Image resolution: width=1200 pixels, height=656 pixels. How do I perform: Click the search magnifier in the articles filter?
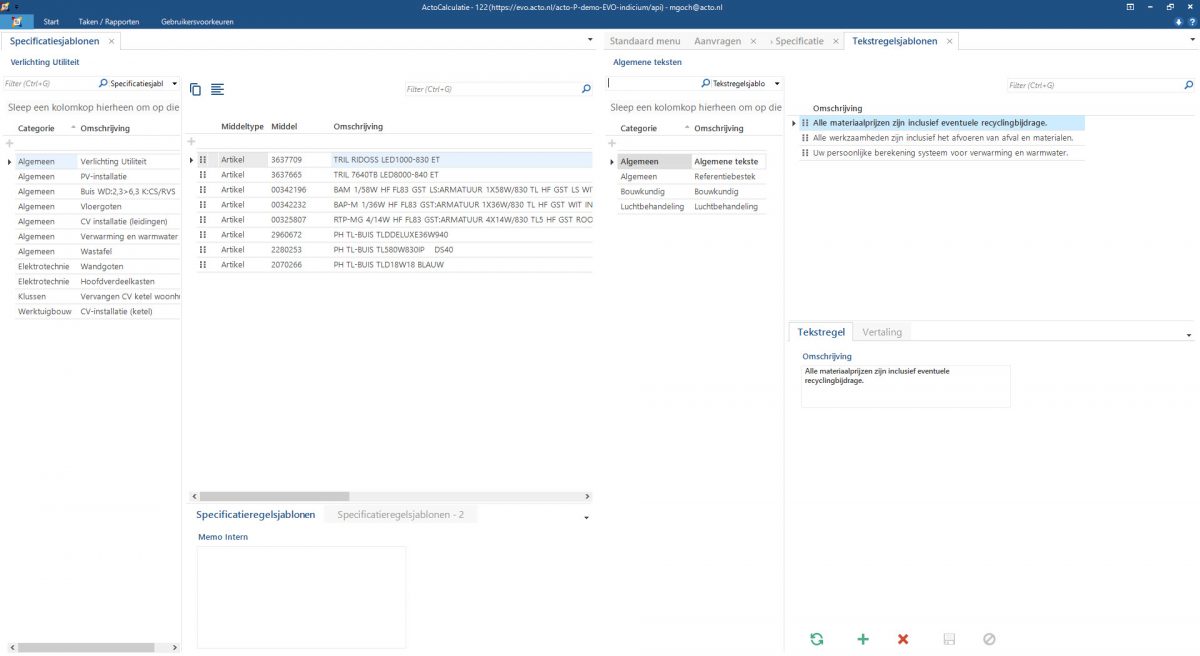point(586,89)
